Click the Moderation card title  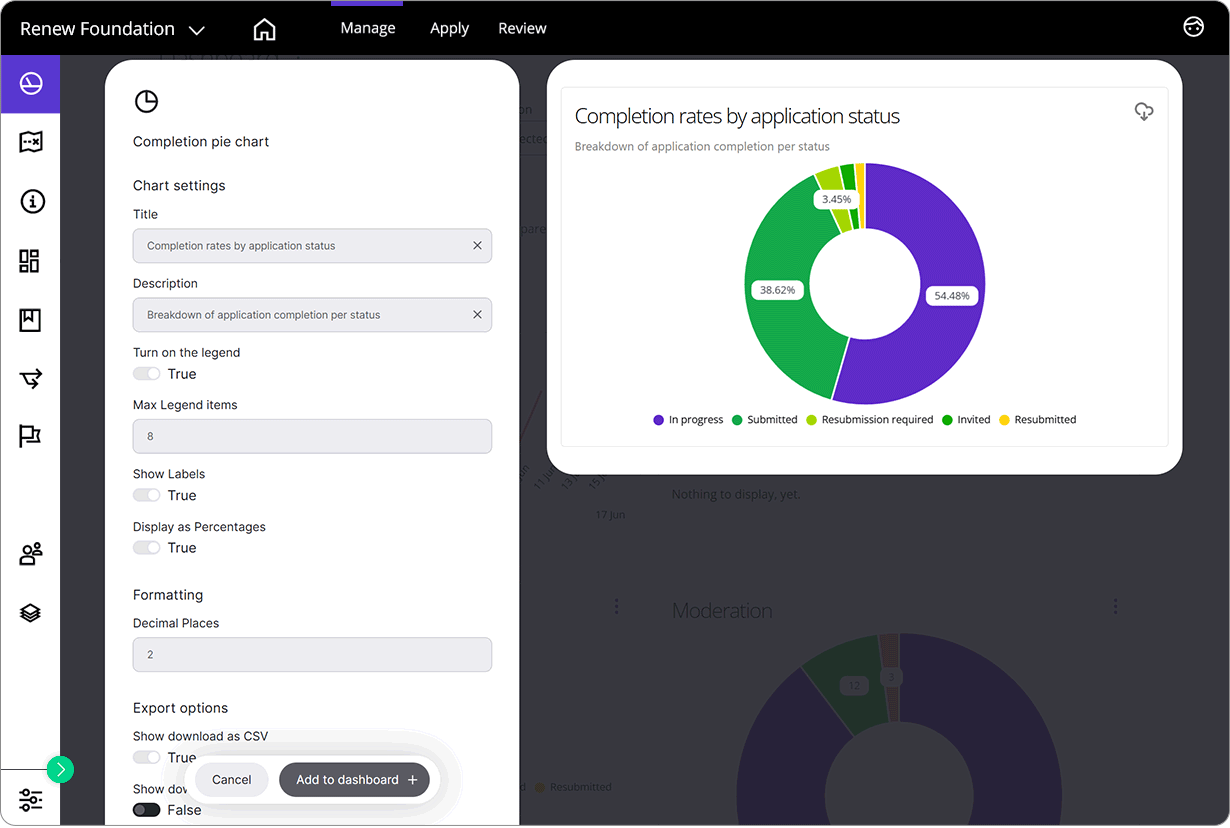722,610
